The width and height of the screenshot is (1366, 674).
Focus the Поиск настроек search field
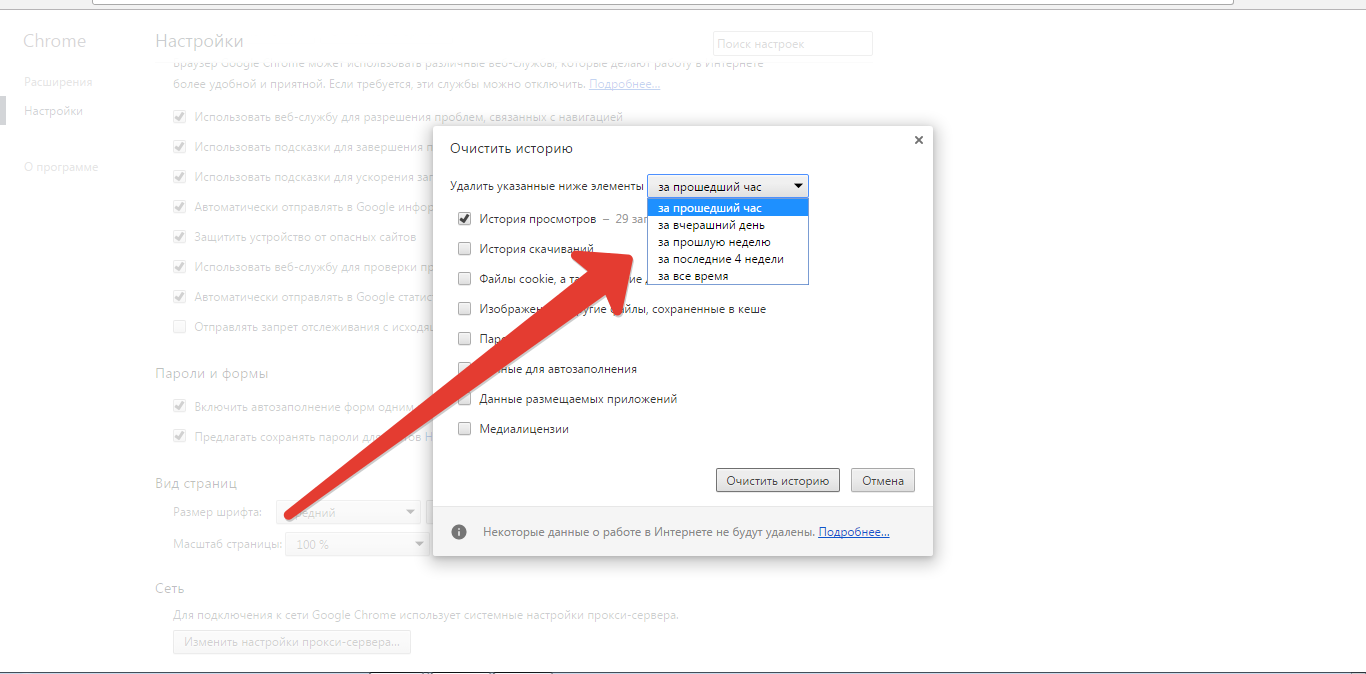(792, 44)
